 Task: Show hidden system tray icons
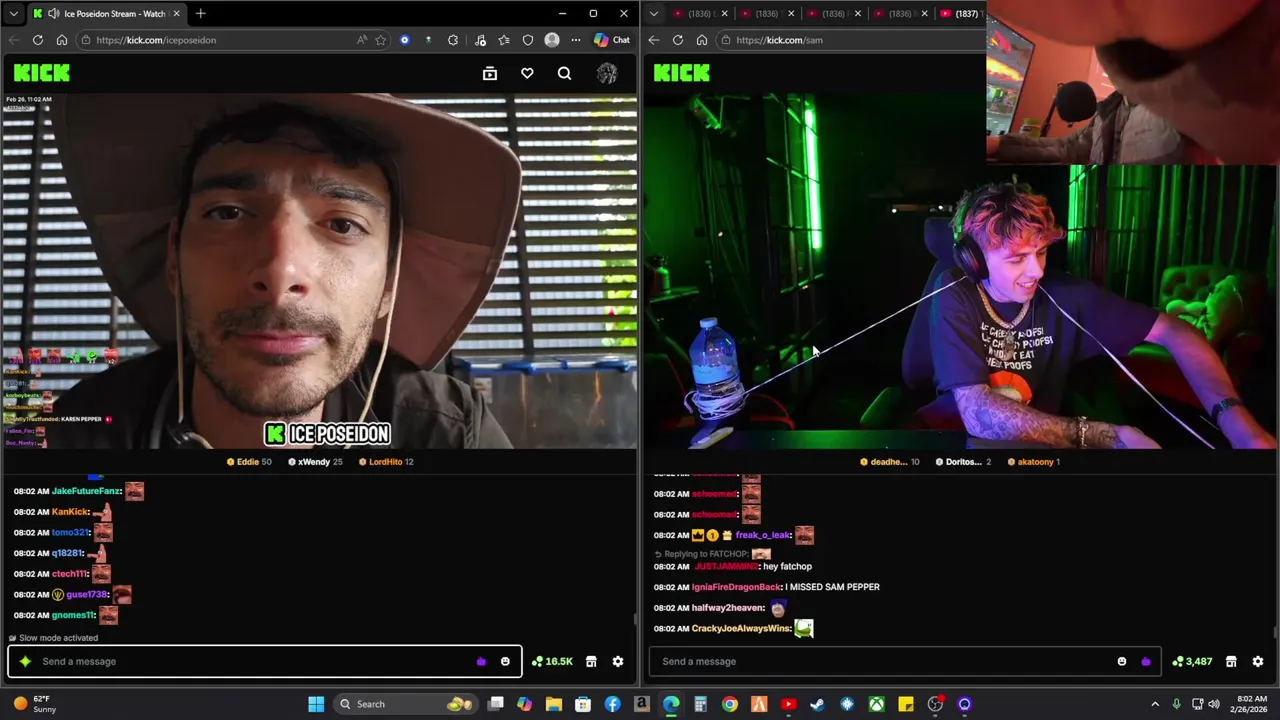1155,704
